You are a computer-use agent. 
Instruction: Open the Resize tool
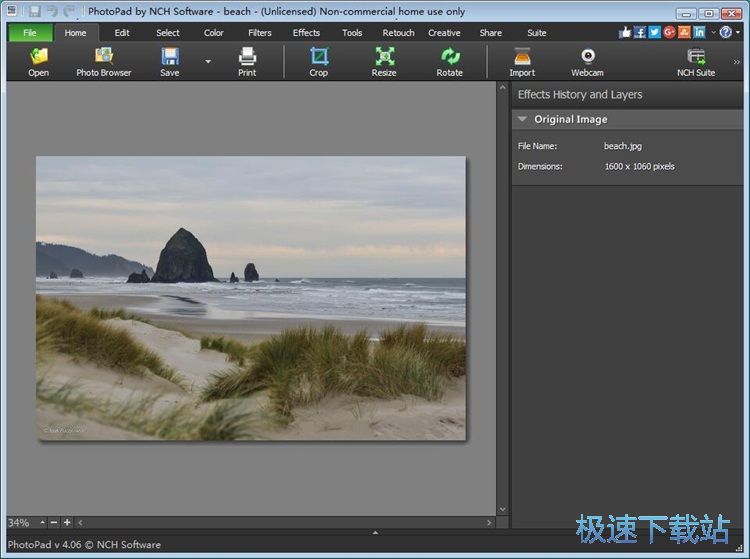tap(384, 60)
